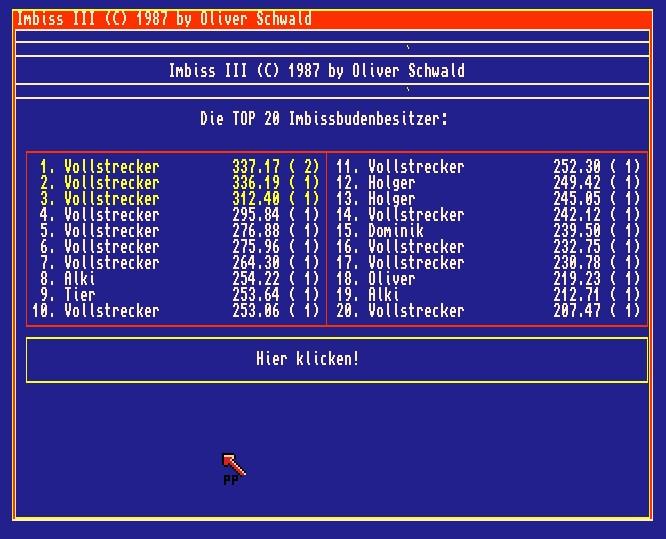
Task: Select rank 9 name Tier
Action: (x=80, y=295)
